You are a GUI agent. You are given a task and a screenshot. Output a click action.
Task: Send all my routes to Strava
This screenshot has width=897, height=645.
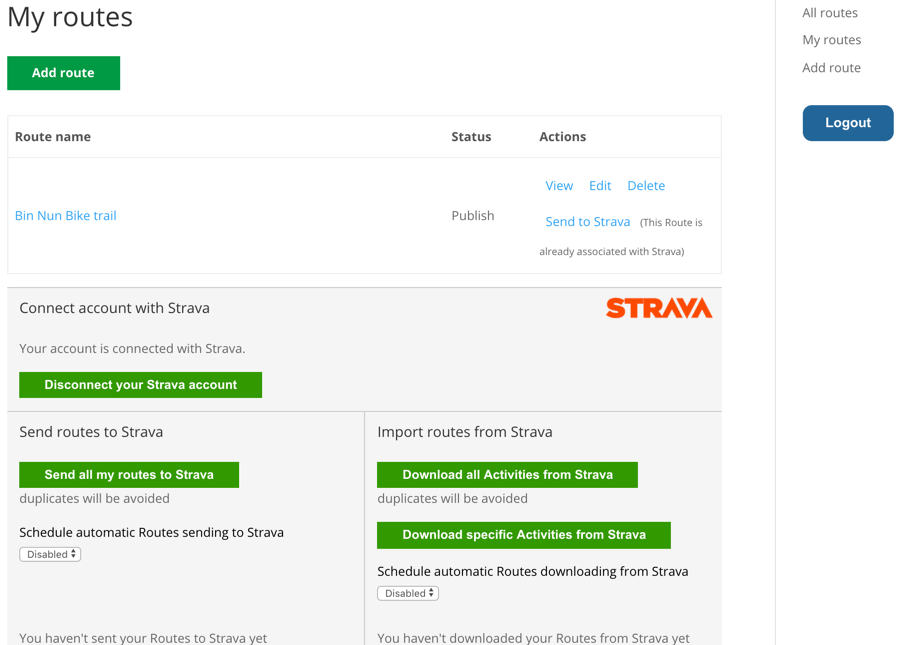129,475
